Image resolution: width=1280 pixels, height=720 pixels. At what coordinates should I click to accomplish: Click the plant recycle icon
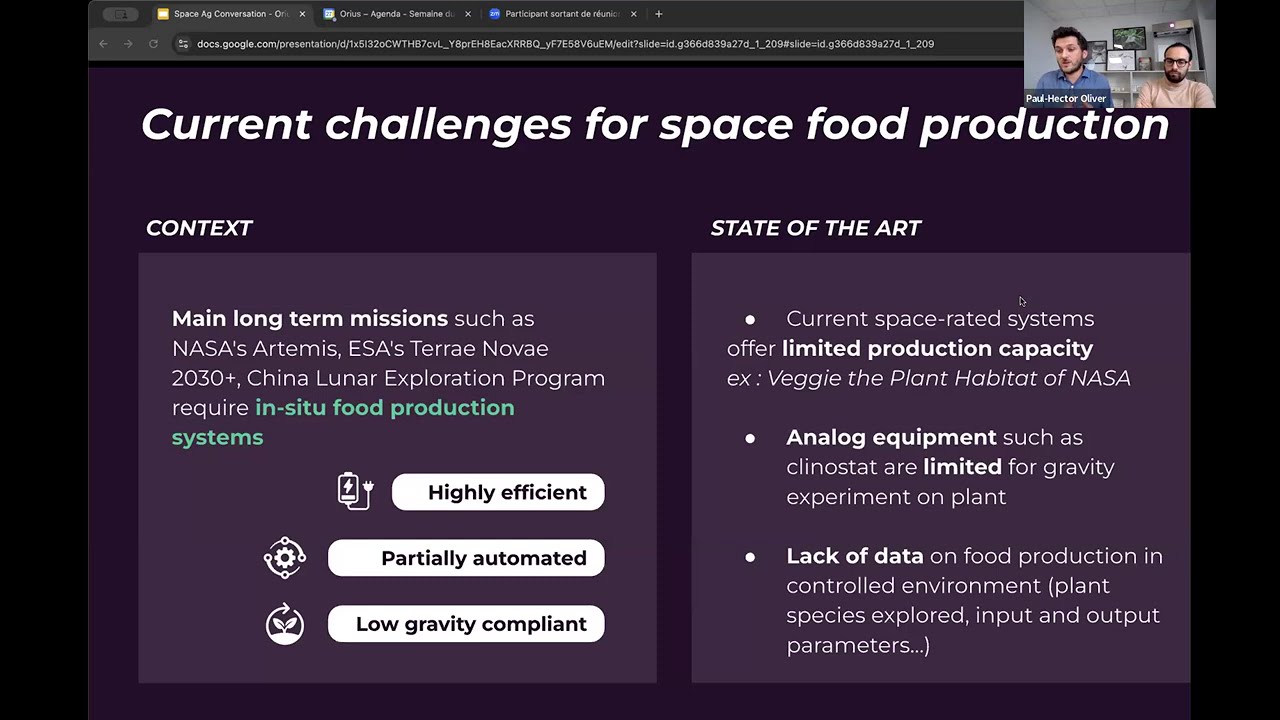point(285,624)
